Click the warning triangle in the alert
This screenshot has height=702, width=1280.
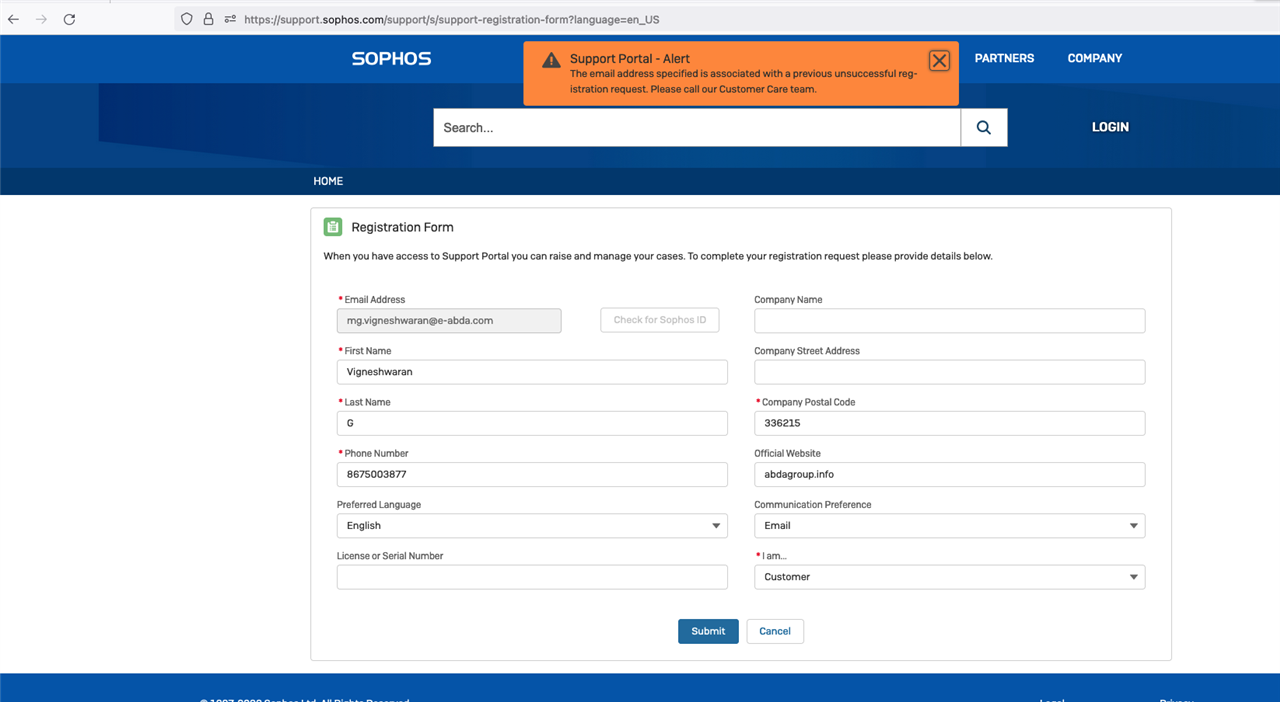pyautogui.click(x=551, y=60)
